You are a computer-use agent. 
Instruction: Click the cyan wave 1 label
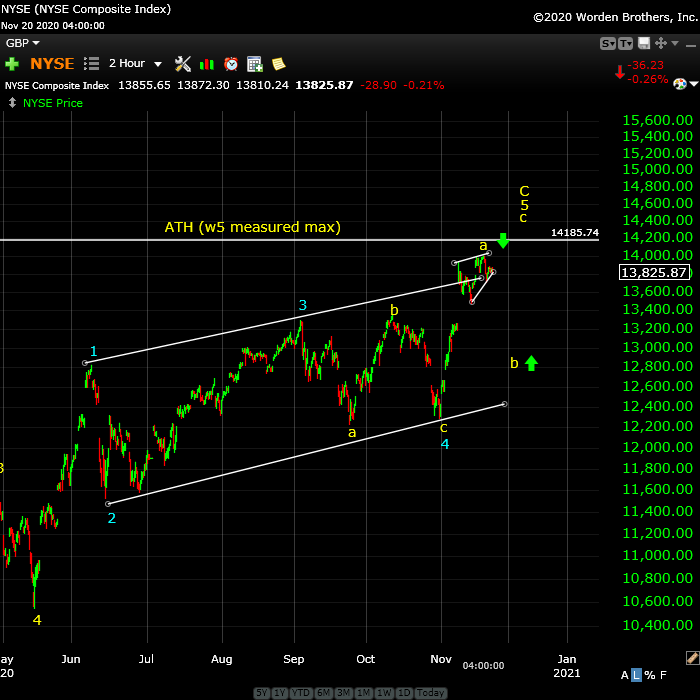coord(94,351)
